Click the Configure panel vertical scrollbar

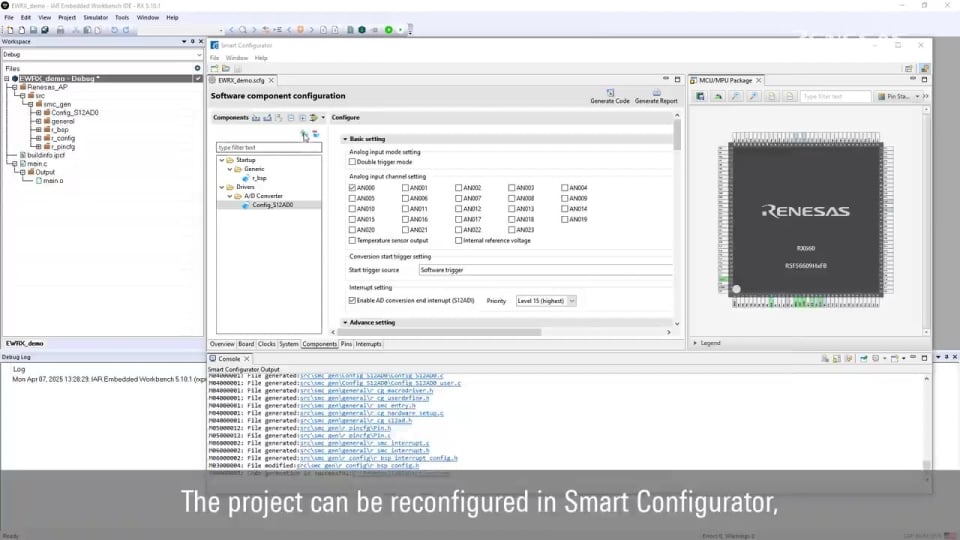tap(677, 135)
